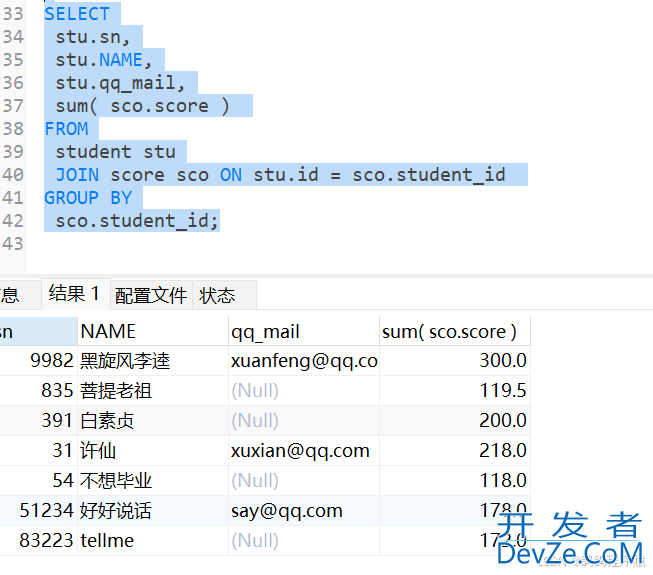The width and height of the screenshot is (653, 575).
Task: Select the sn cell 391
Action: [x=38, y=421]
